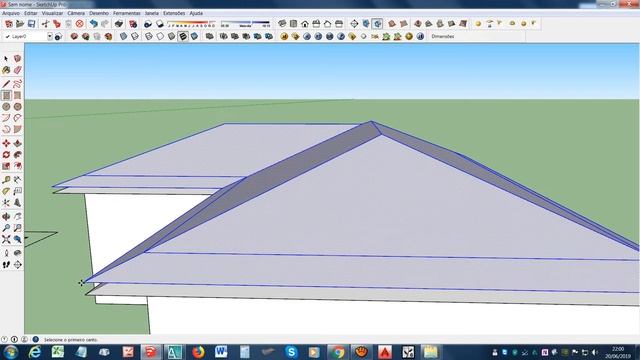Adjust the shadow time-of-day slider
This screenshot has height=360, width=640.
(x=245, y=24)
